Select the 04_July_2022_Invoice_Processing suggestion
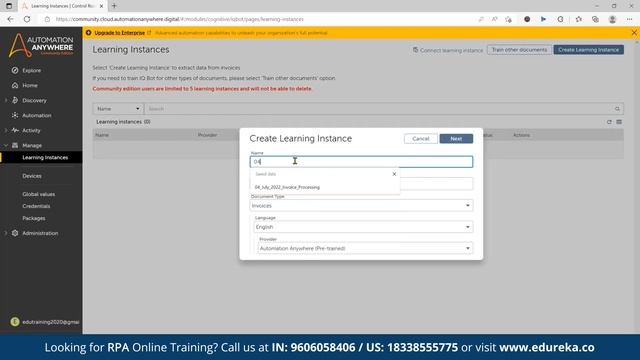 point(287,187)
